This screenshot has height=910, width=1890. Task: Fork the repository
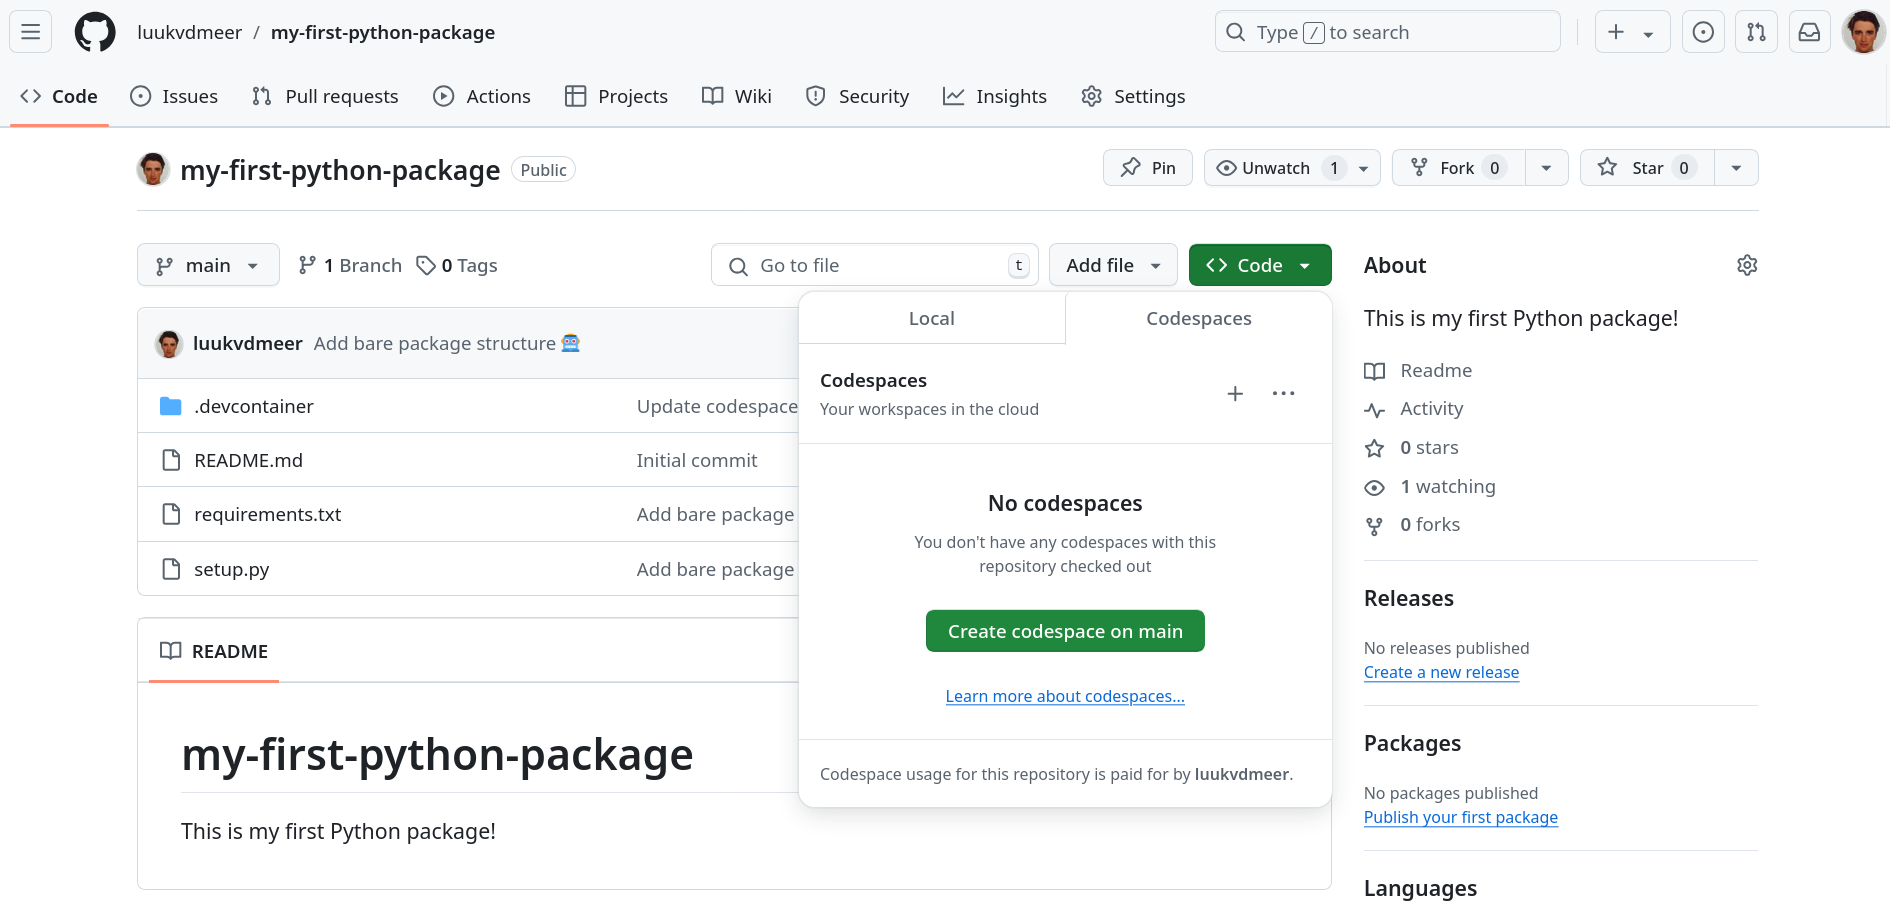point(1458,168)
